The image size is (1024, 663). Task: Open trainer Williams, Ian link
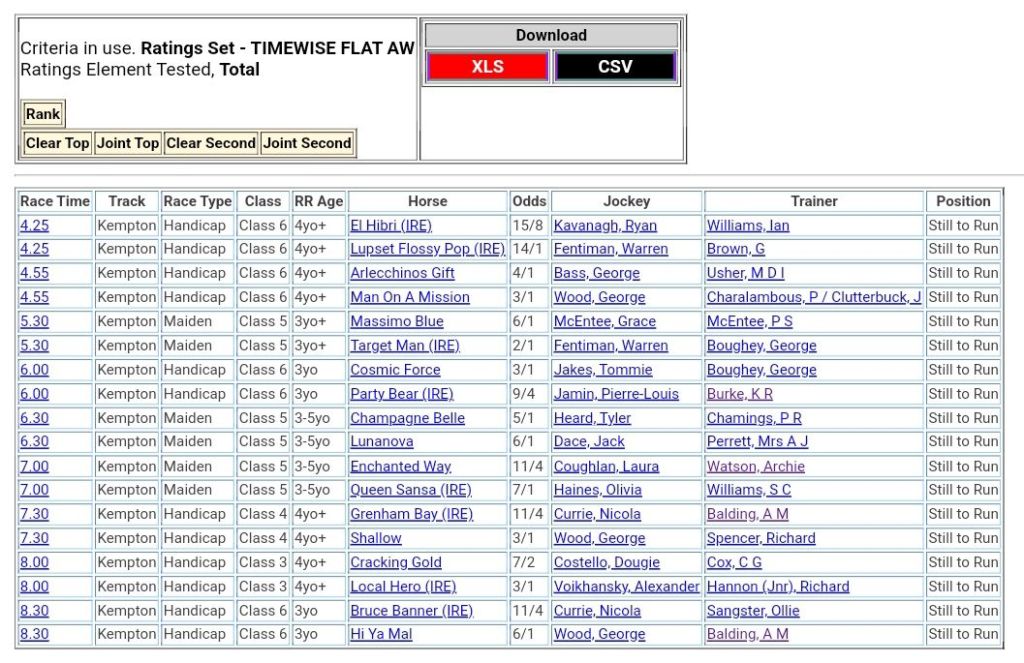pos(747,225)
